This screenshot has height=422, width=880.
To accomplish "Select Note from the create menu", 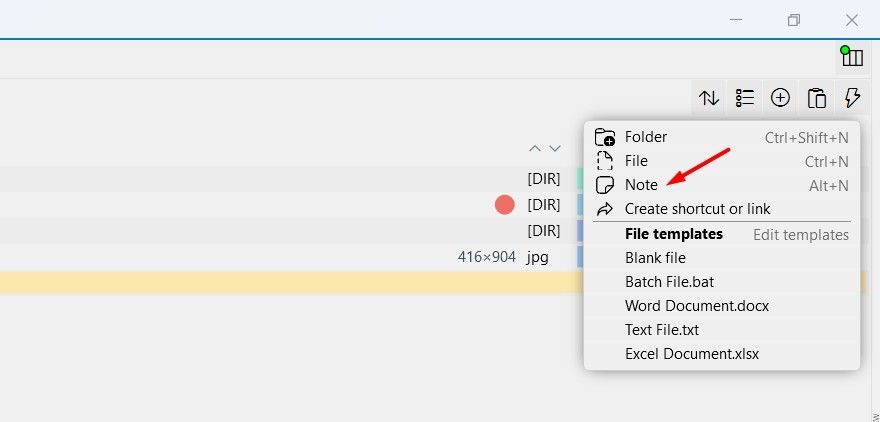I will tap(641, 185).
